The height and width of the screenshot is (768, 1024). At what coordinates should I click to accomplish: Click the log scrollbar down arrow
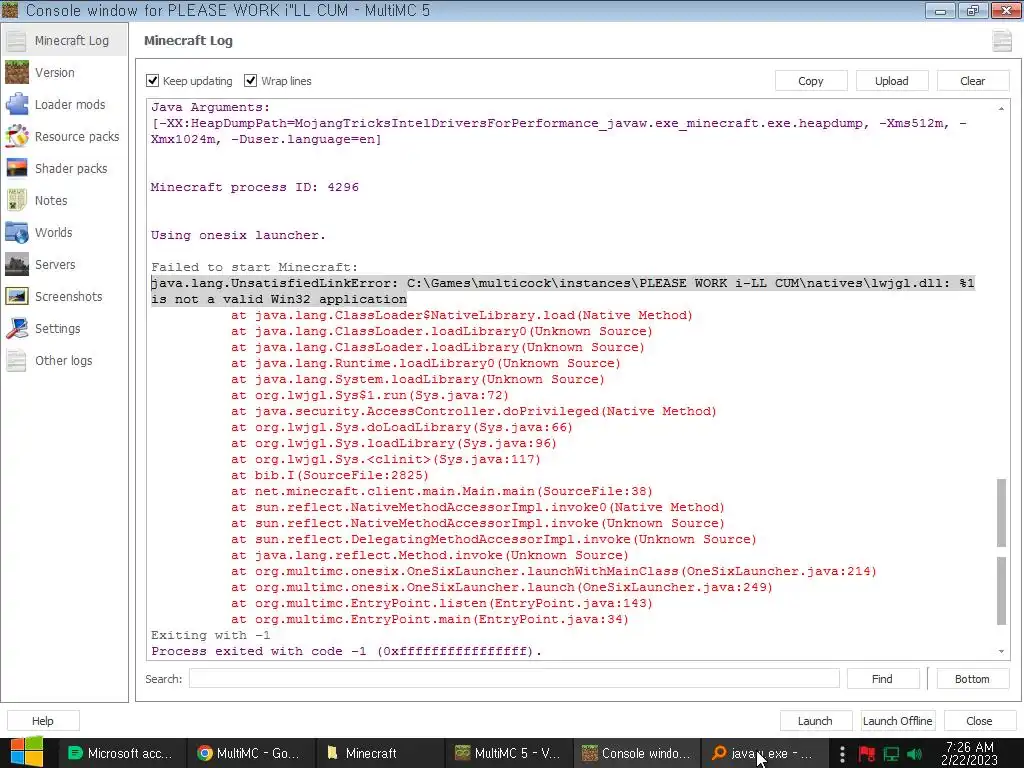point(1001,651)
